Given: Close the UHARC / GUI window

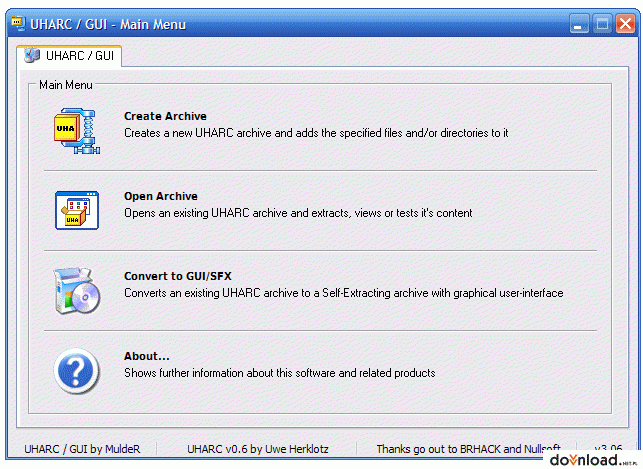Looking at the screenshot, I should click(625, 24).
